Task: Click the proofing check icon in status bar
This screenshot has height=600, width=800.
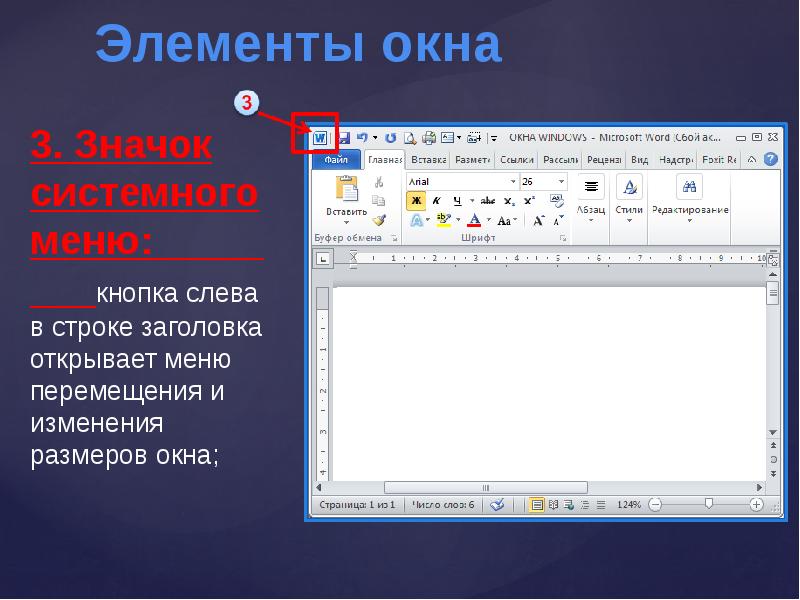Action: (x=498, y=505)
